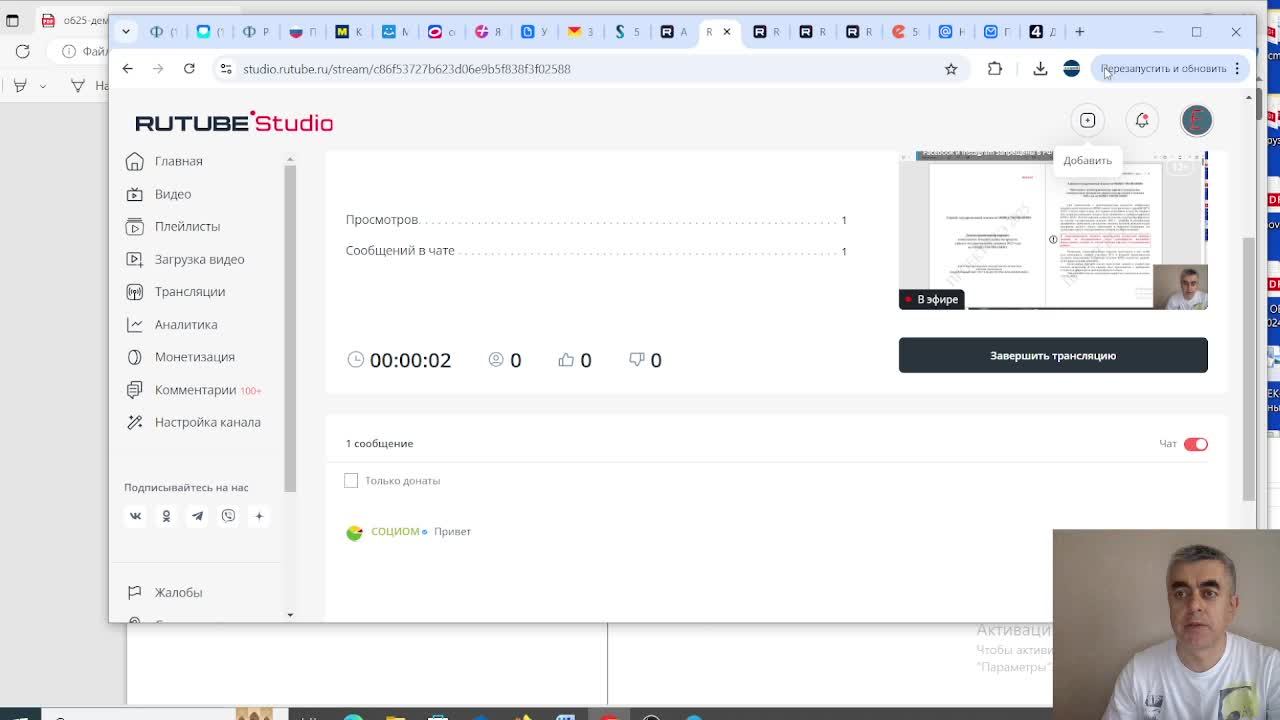Click the СОЦИОМ chat username

point(395,531)
